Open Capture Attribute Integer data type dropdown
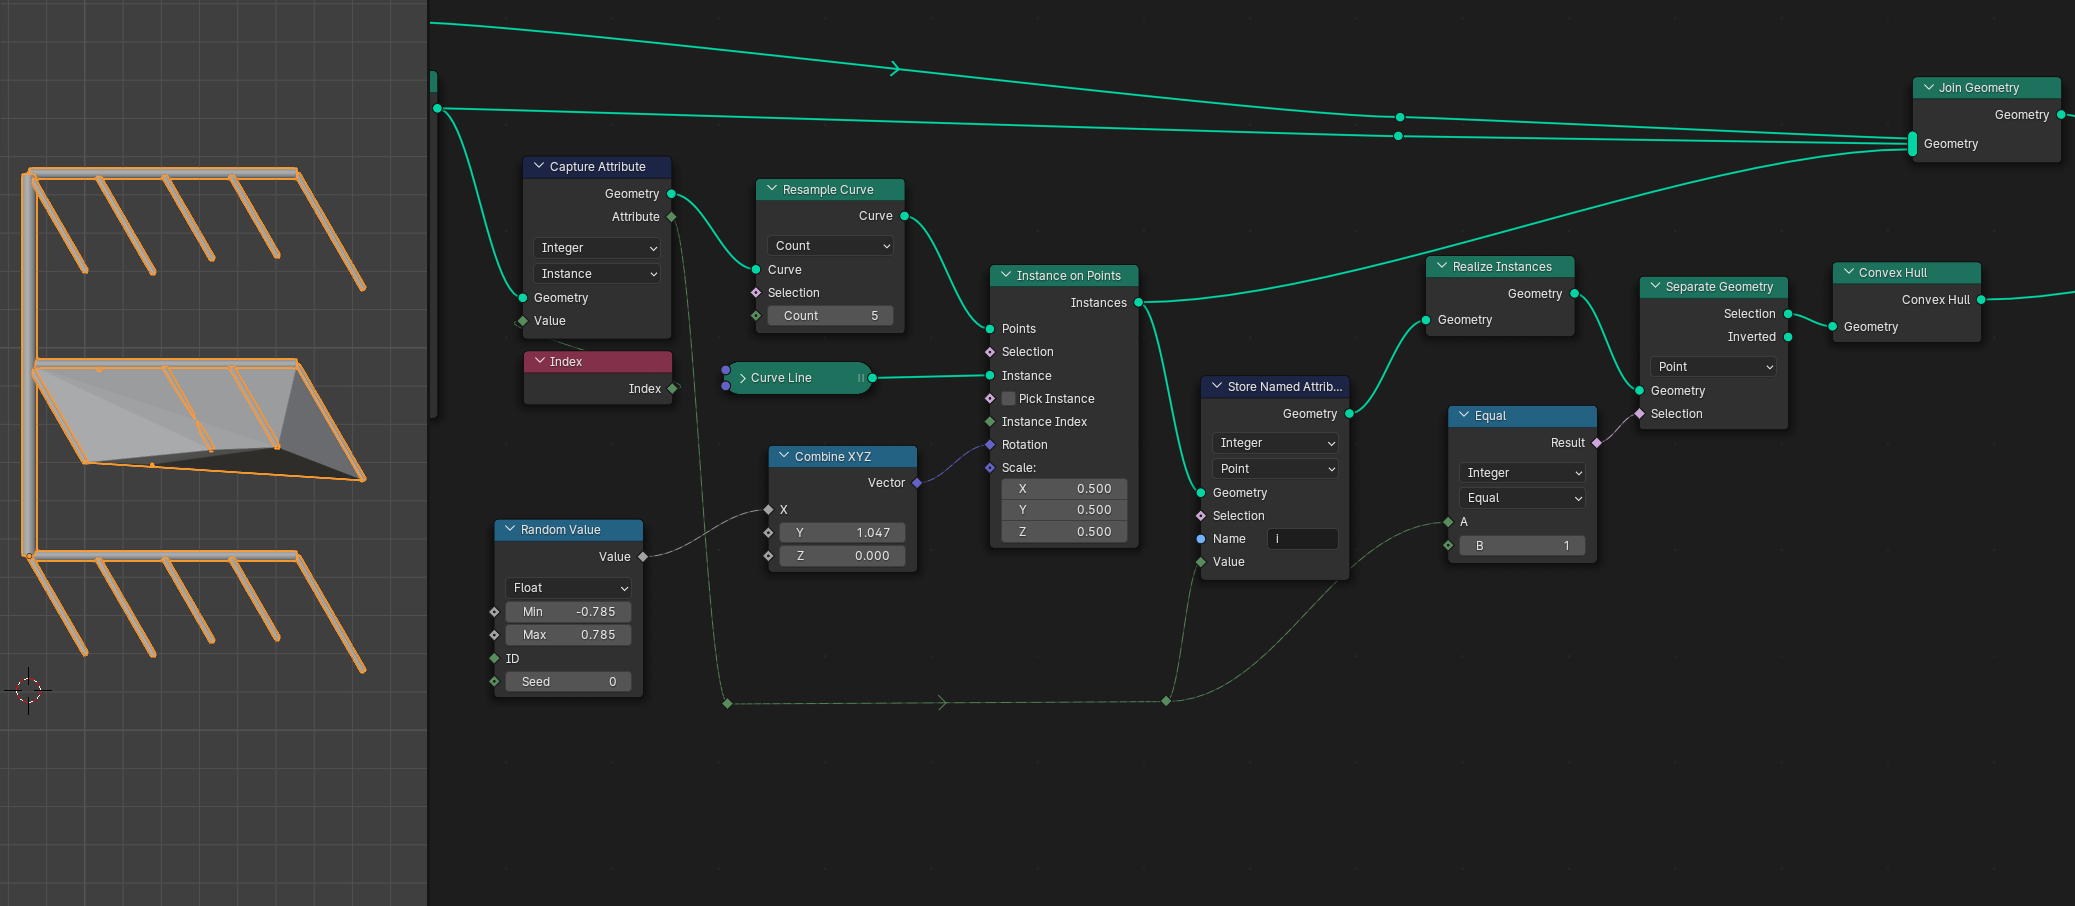This screenshot has width=2075, height=906. (x=597, y=248)
